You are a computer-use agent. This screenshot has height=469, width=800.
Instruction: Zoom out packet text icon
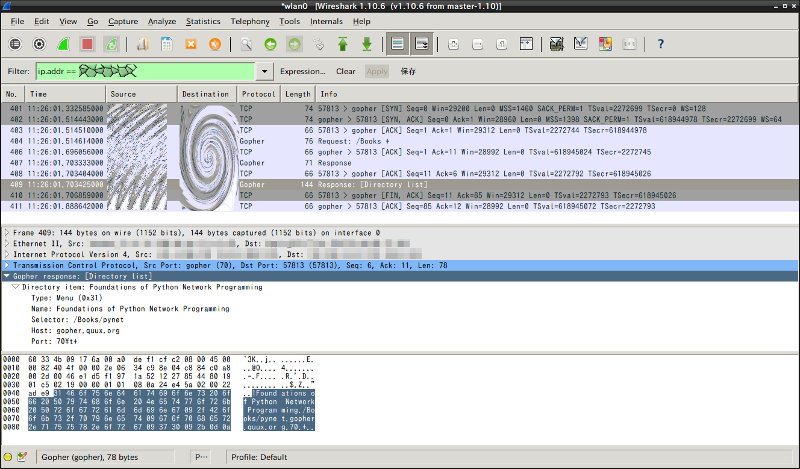[x=478, y=44]
